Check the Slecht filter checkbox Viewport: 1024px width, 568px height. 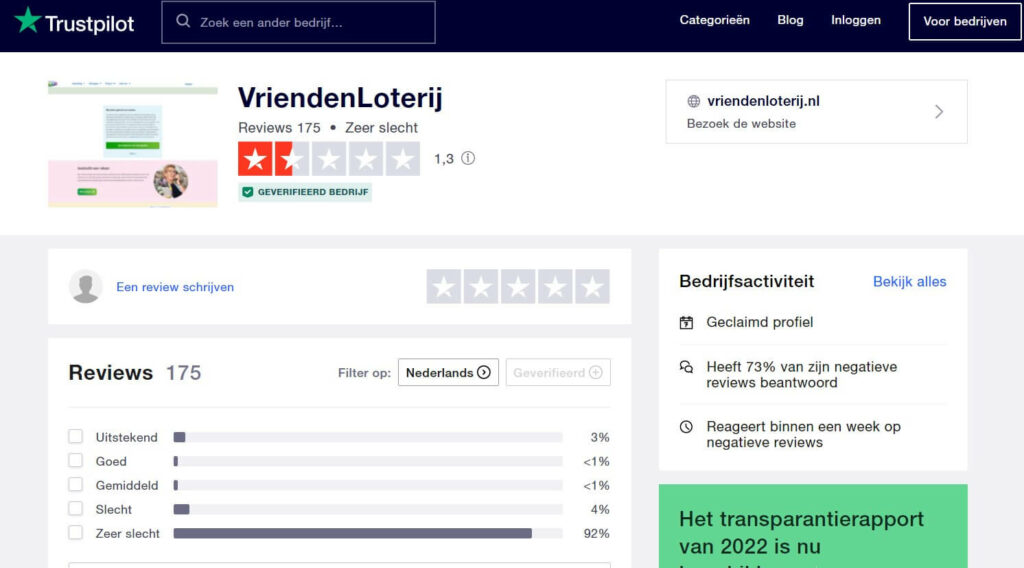click(x=76, y=509)
